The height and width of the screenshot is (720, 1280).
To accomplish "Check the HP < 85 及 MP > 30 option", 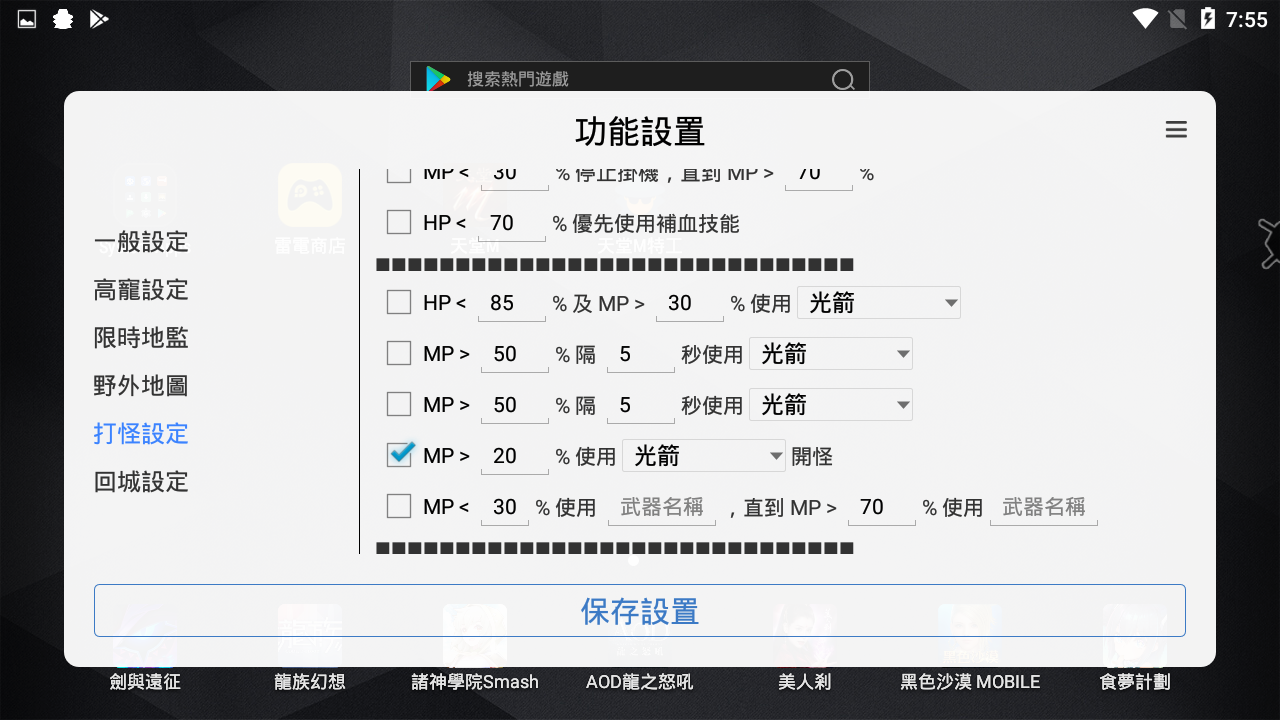I will 398,303.
